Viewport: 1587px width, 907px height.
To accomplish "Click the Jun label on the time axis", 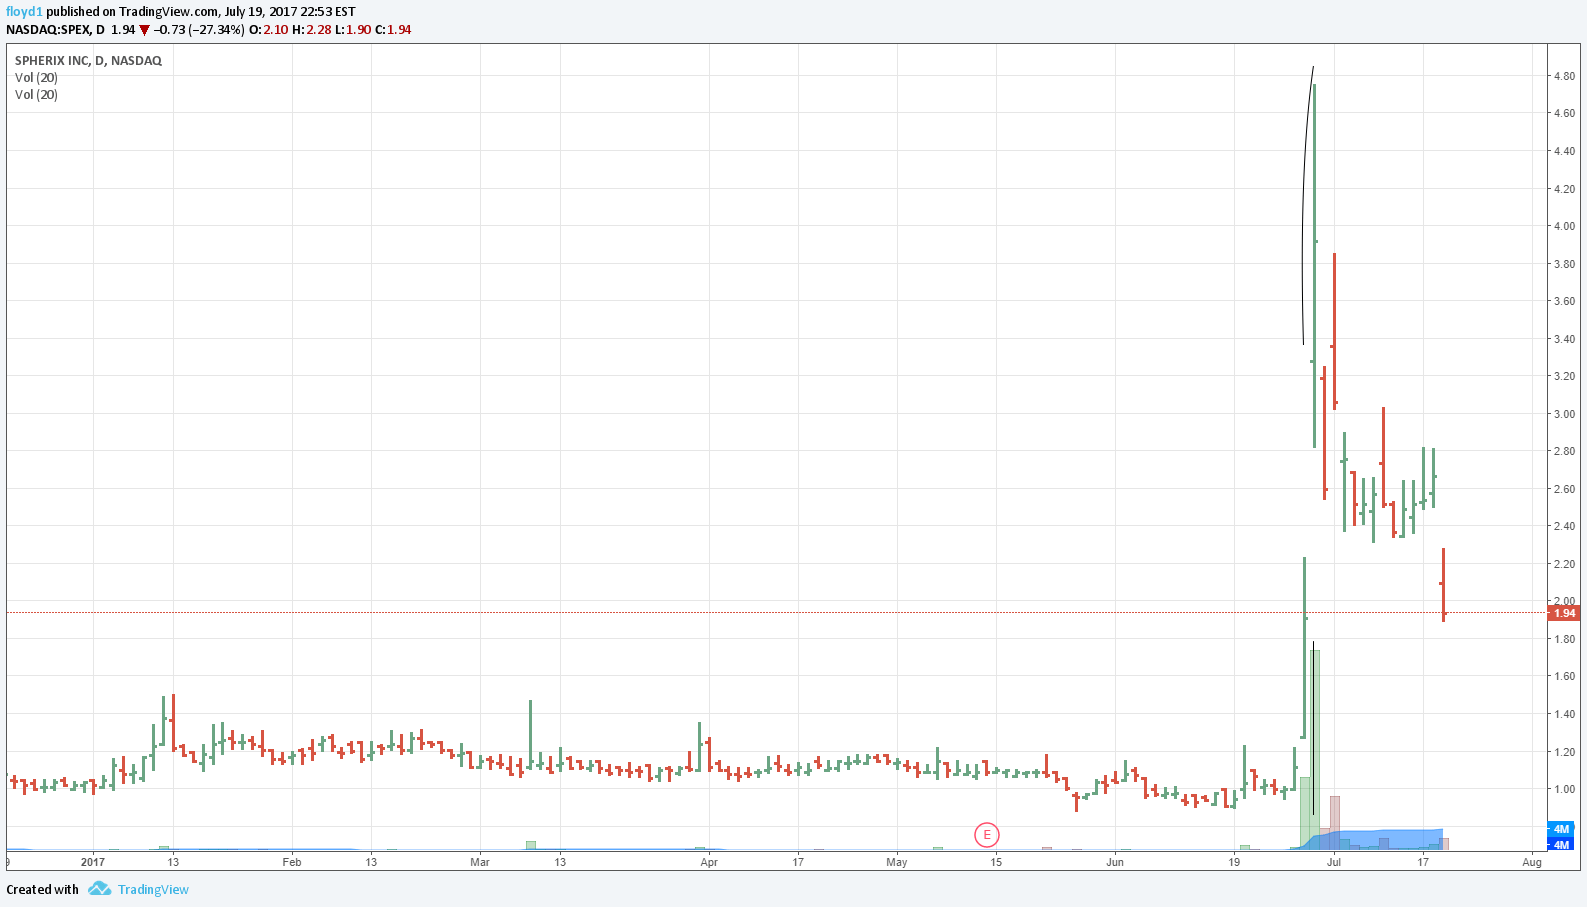I will (x=1115, y=862).
